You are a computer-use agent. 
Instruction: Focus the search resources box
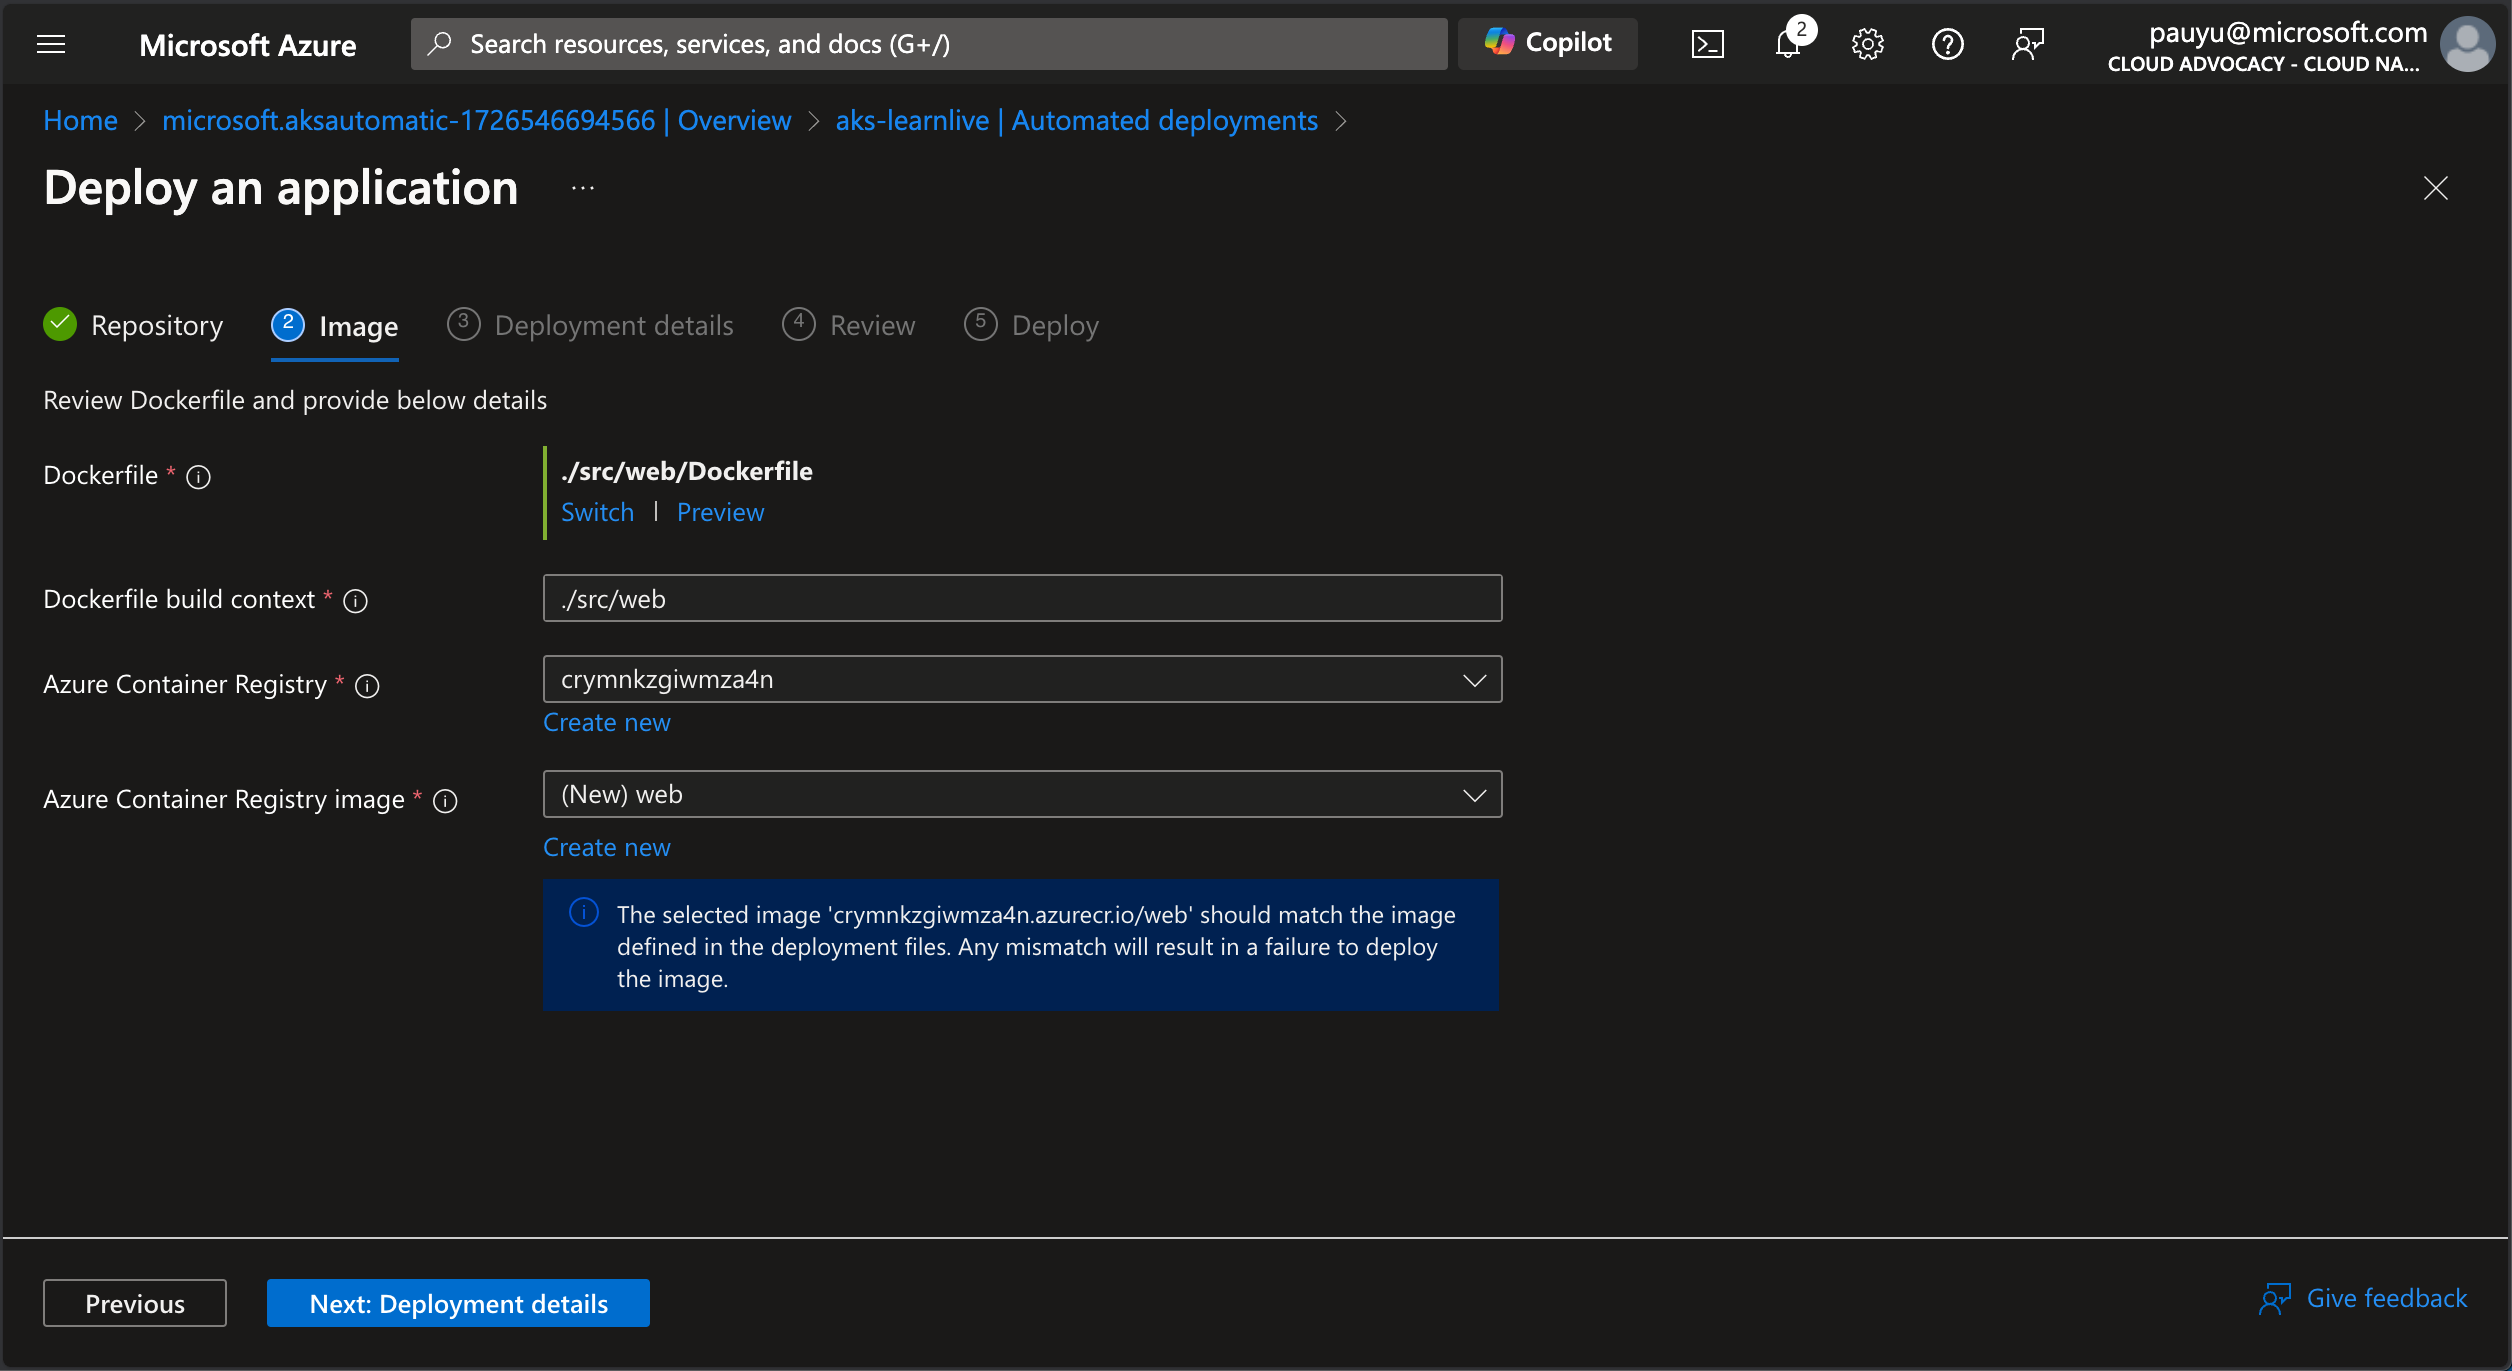(929, 44)
